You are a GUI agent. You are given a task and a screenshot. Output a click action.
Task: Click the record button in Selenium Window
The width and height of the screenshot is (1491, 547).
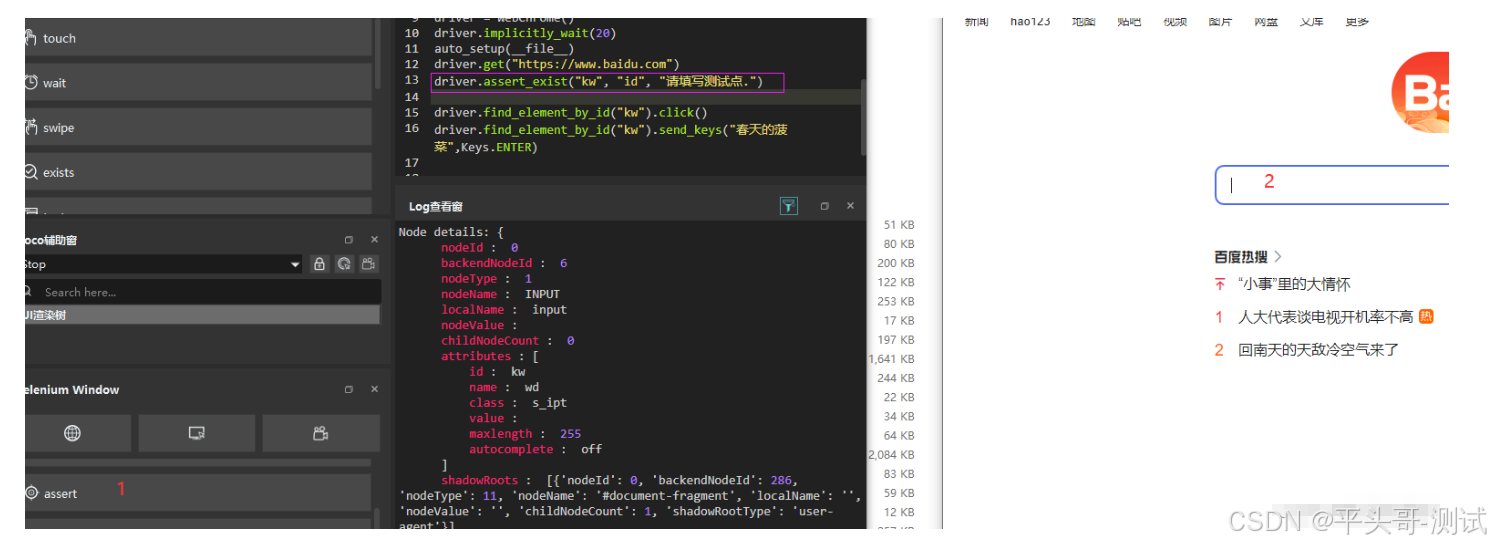click(x=321, y=433)
